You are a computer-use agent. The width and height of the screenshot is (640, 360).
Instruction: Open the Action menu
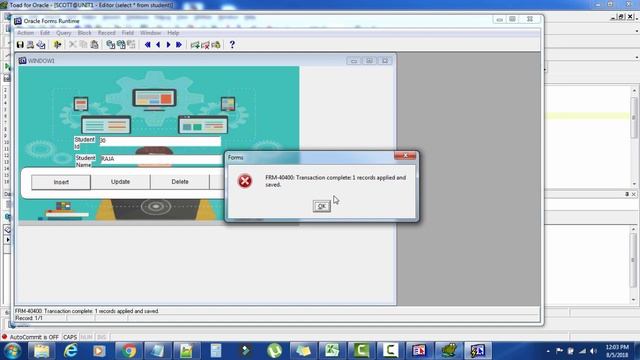[x=25, y=33]
